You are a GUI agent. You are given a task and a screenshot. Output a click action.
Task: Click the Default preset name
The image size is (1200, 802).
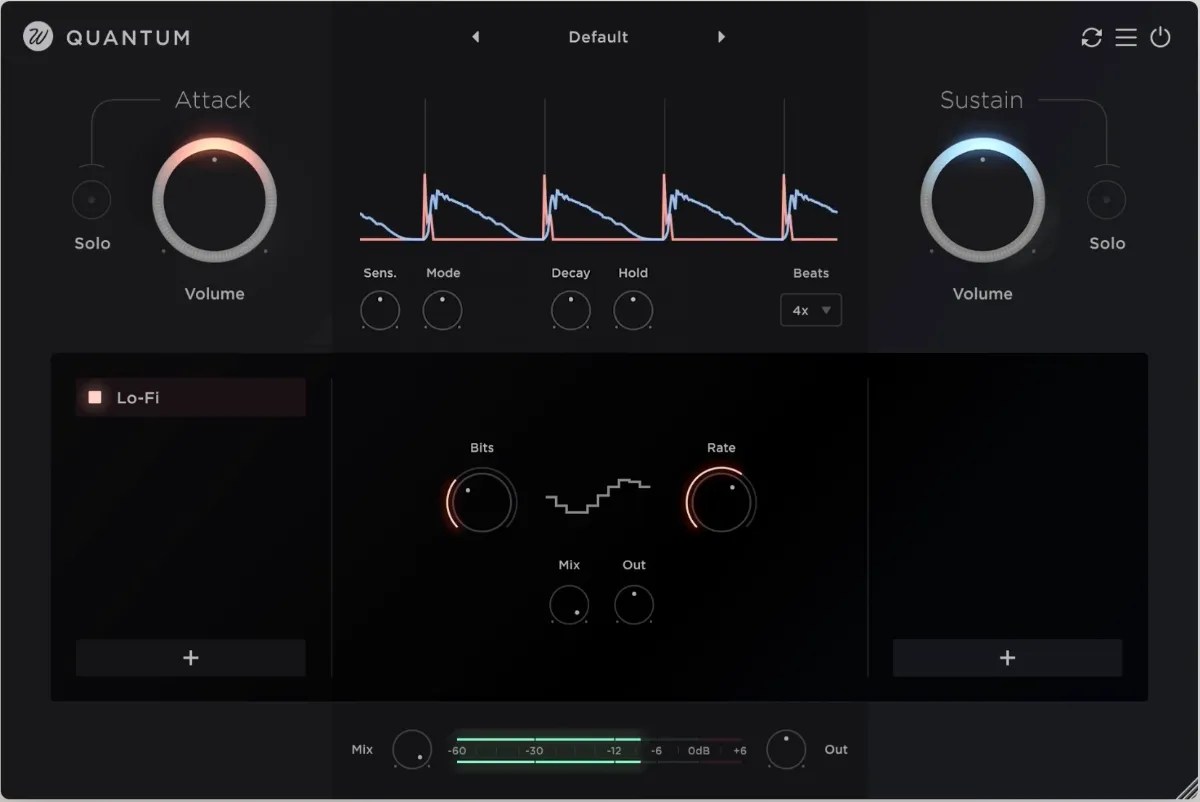point(598,36)
